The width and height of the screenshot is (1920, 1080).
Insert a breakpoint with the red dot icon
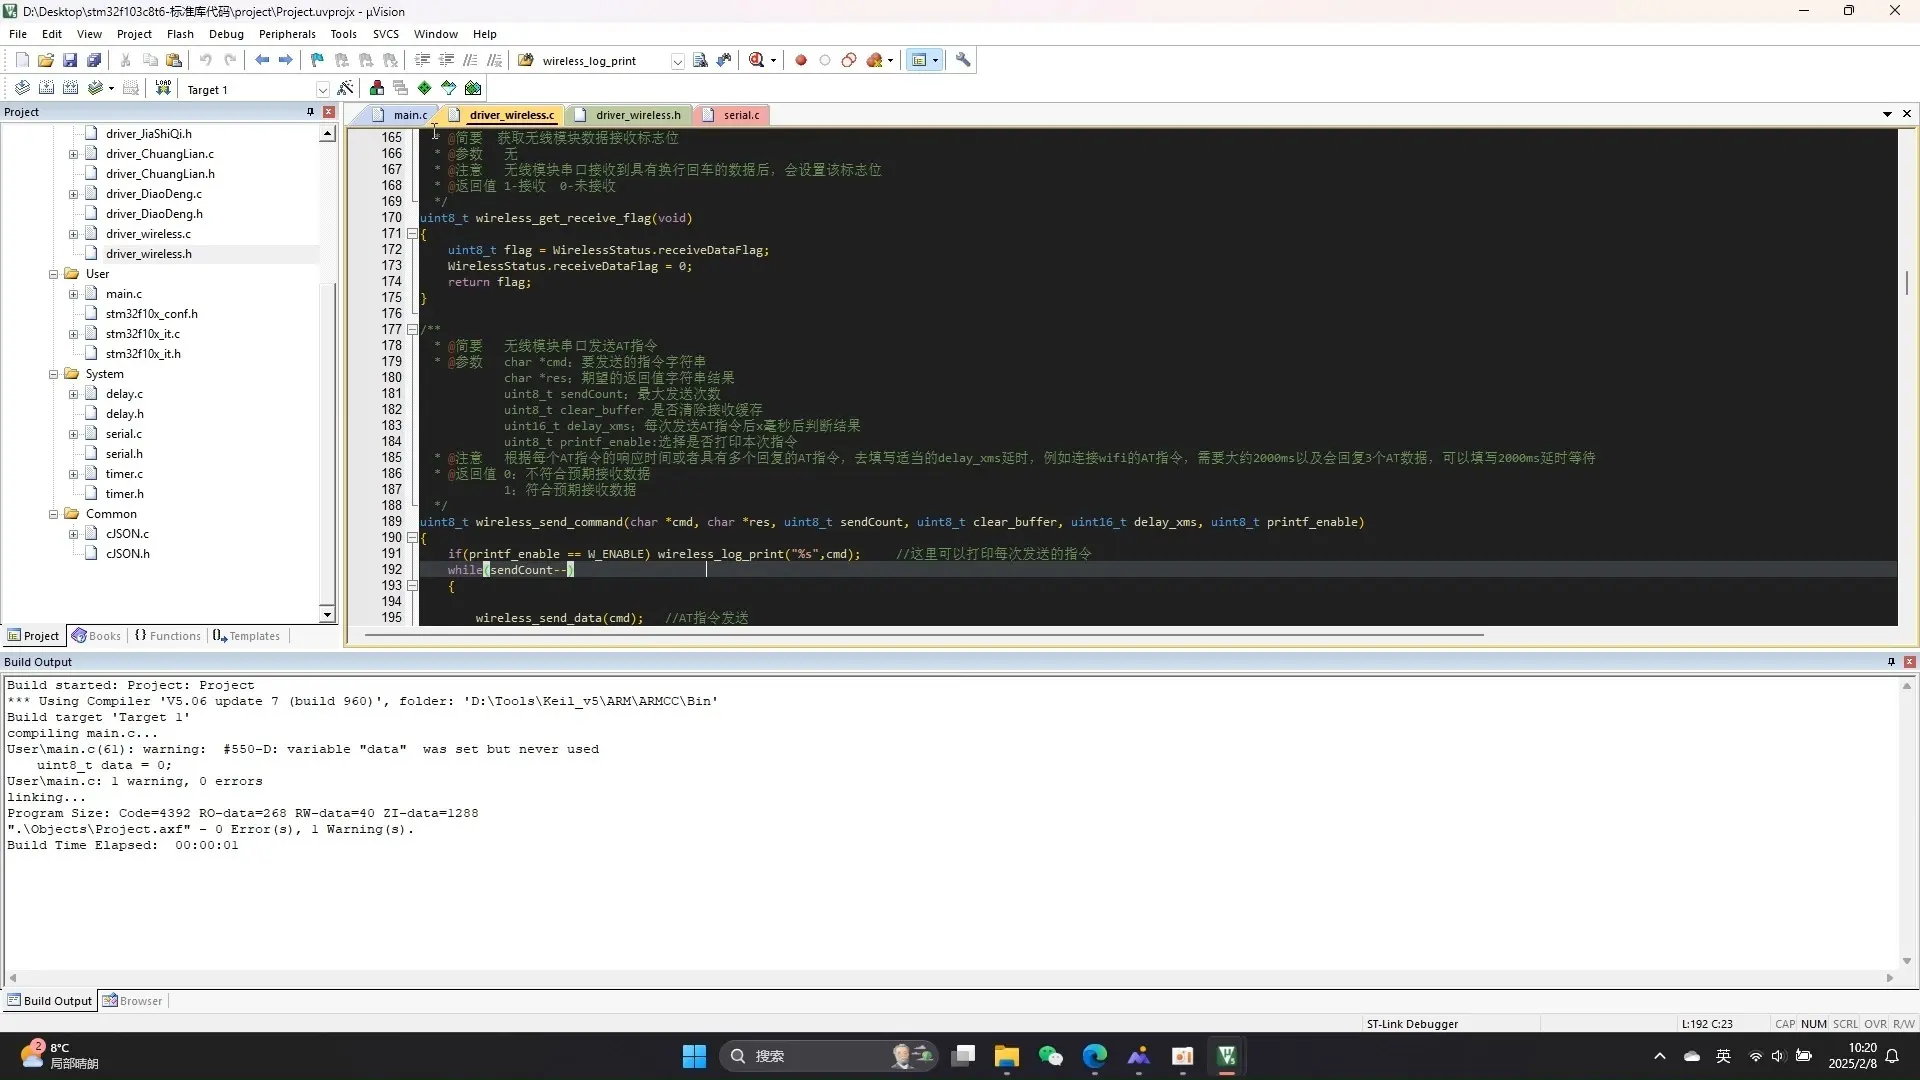801,60
